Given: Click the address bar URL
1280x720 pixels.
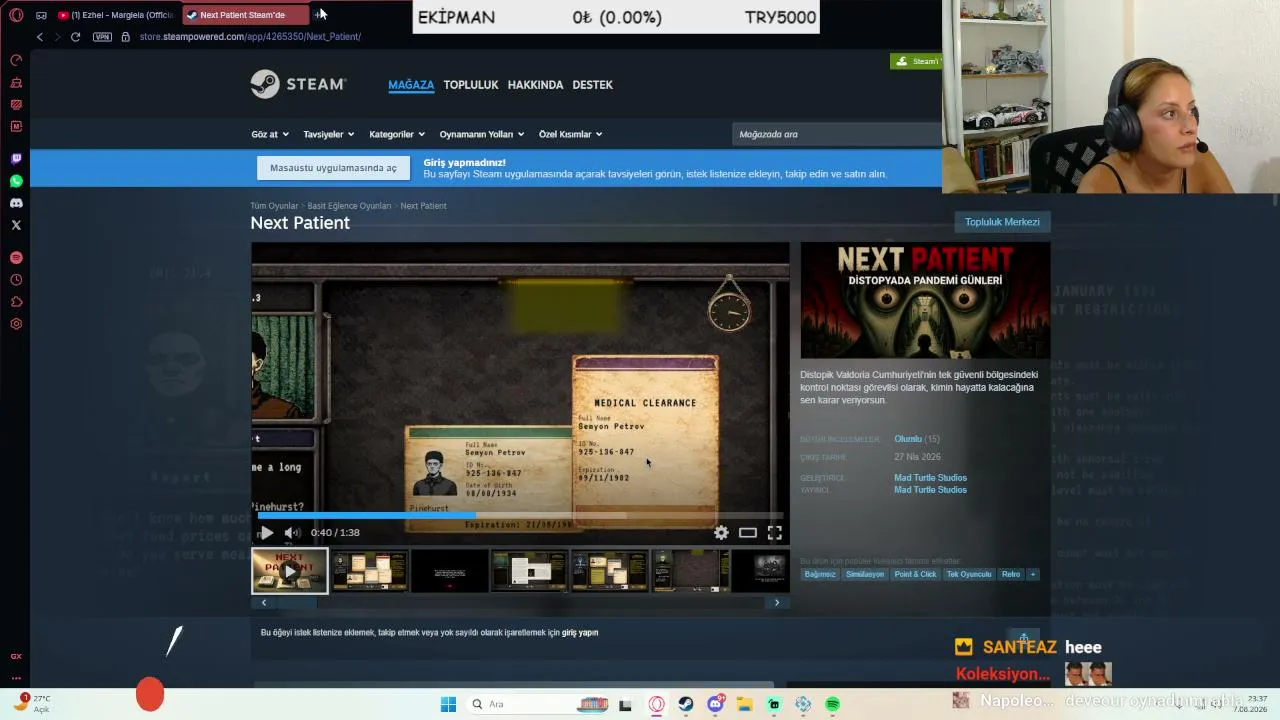Looking at the screenshot, I should pos(250,37).
